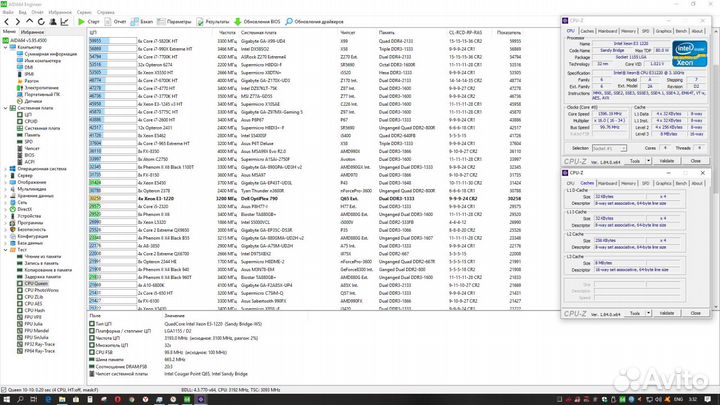Open Memory tab in lower CPU-Z window

[628, 183]
